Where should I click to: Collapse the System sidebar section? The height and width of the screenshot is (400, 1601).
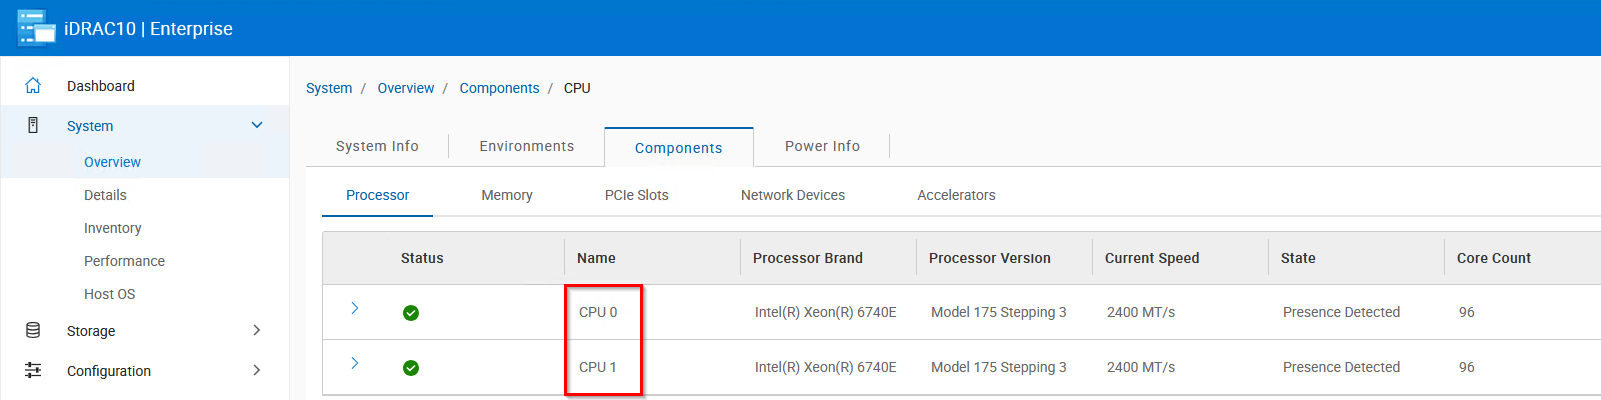tap(257, 125)
